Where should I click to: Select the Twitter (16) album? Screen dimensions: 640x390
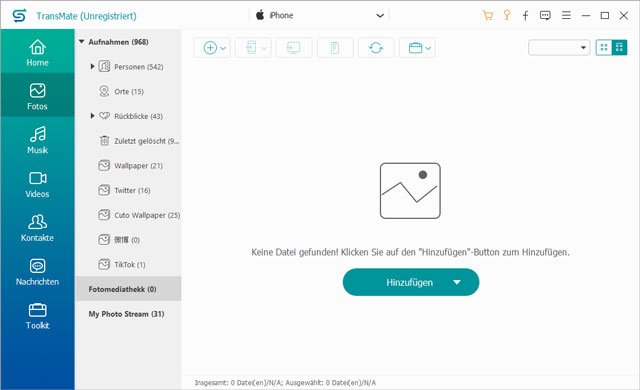[132, 191]
